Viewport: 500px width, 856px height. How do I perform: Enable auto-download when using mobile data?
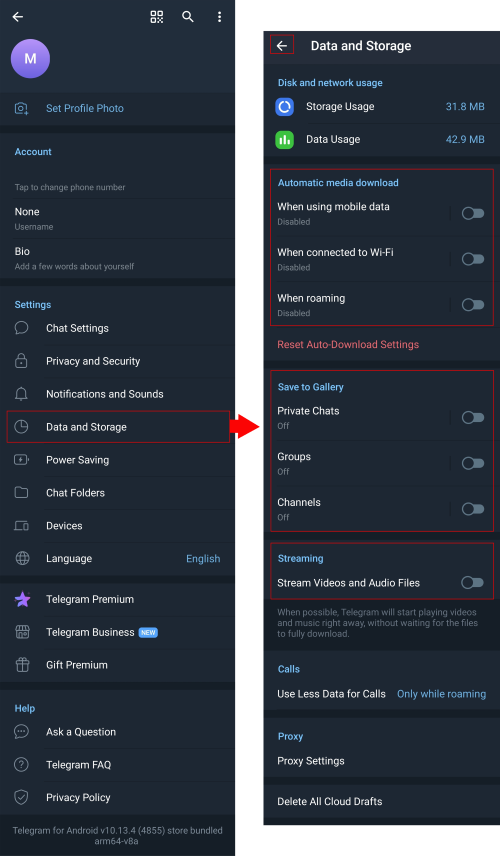click(x=473, y=213)
